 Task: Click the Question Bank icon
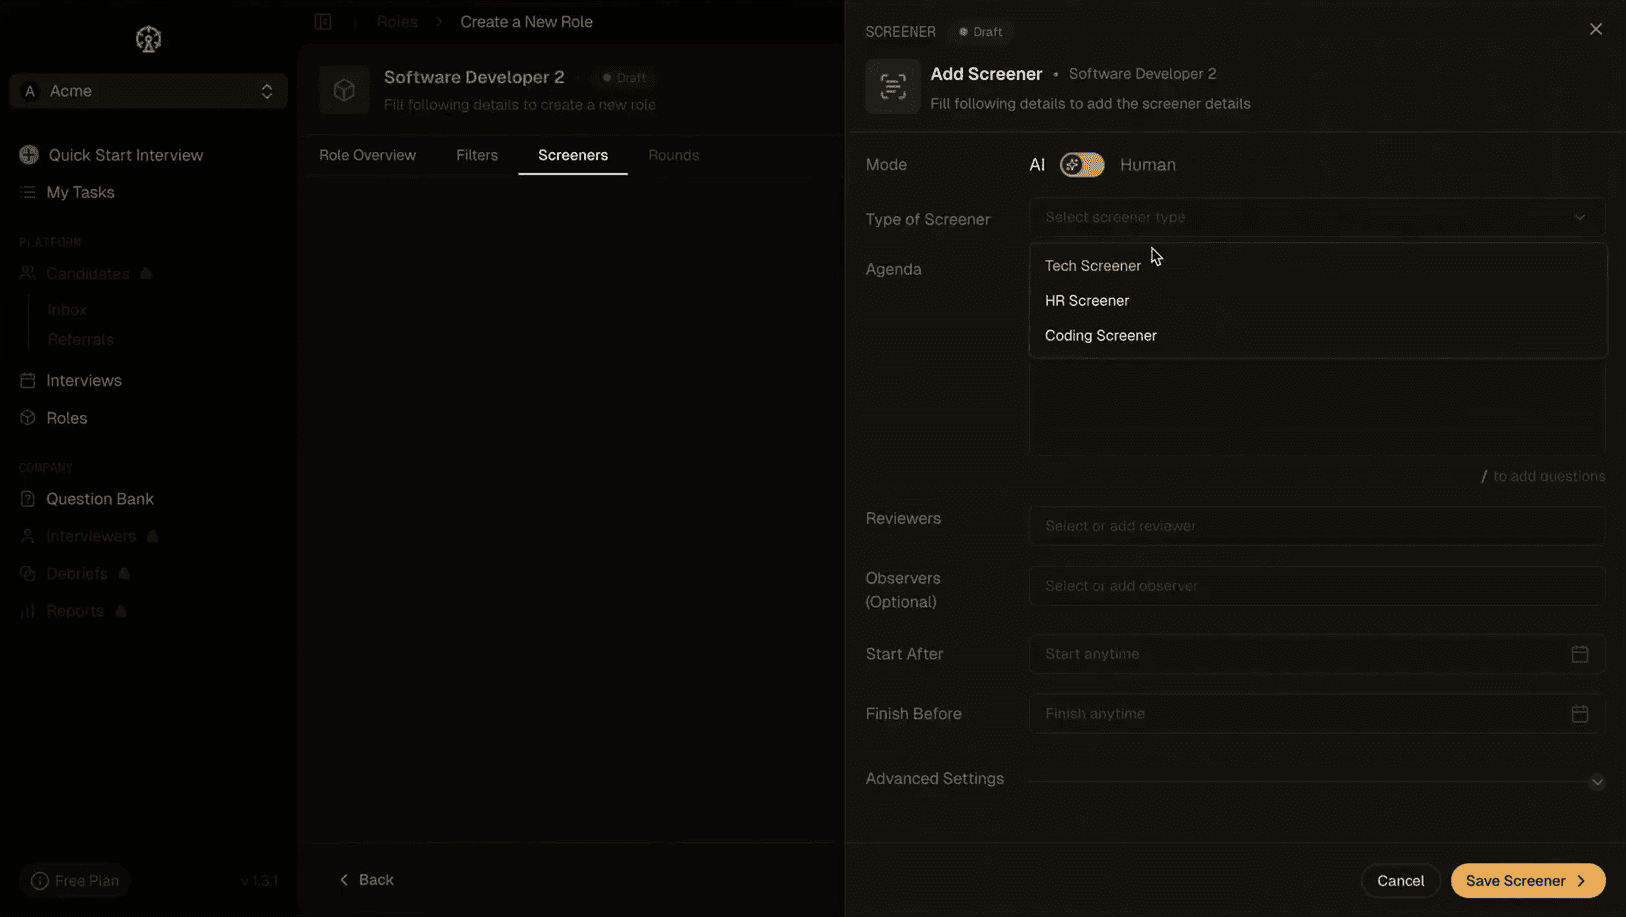click(28, 499)
